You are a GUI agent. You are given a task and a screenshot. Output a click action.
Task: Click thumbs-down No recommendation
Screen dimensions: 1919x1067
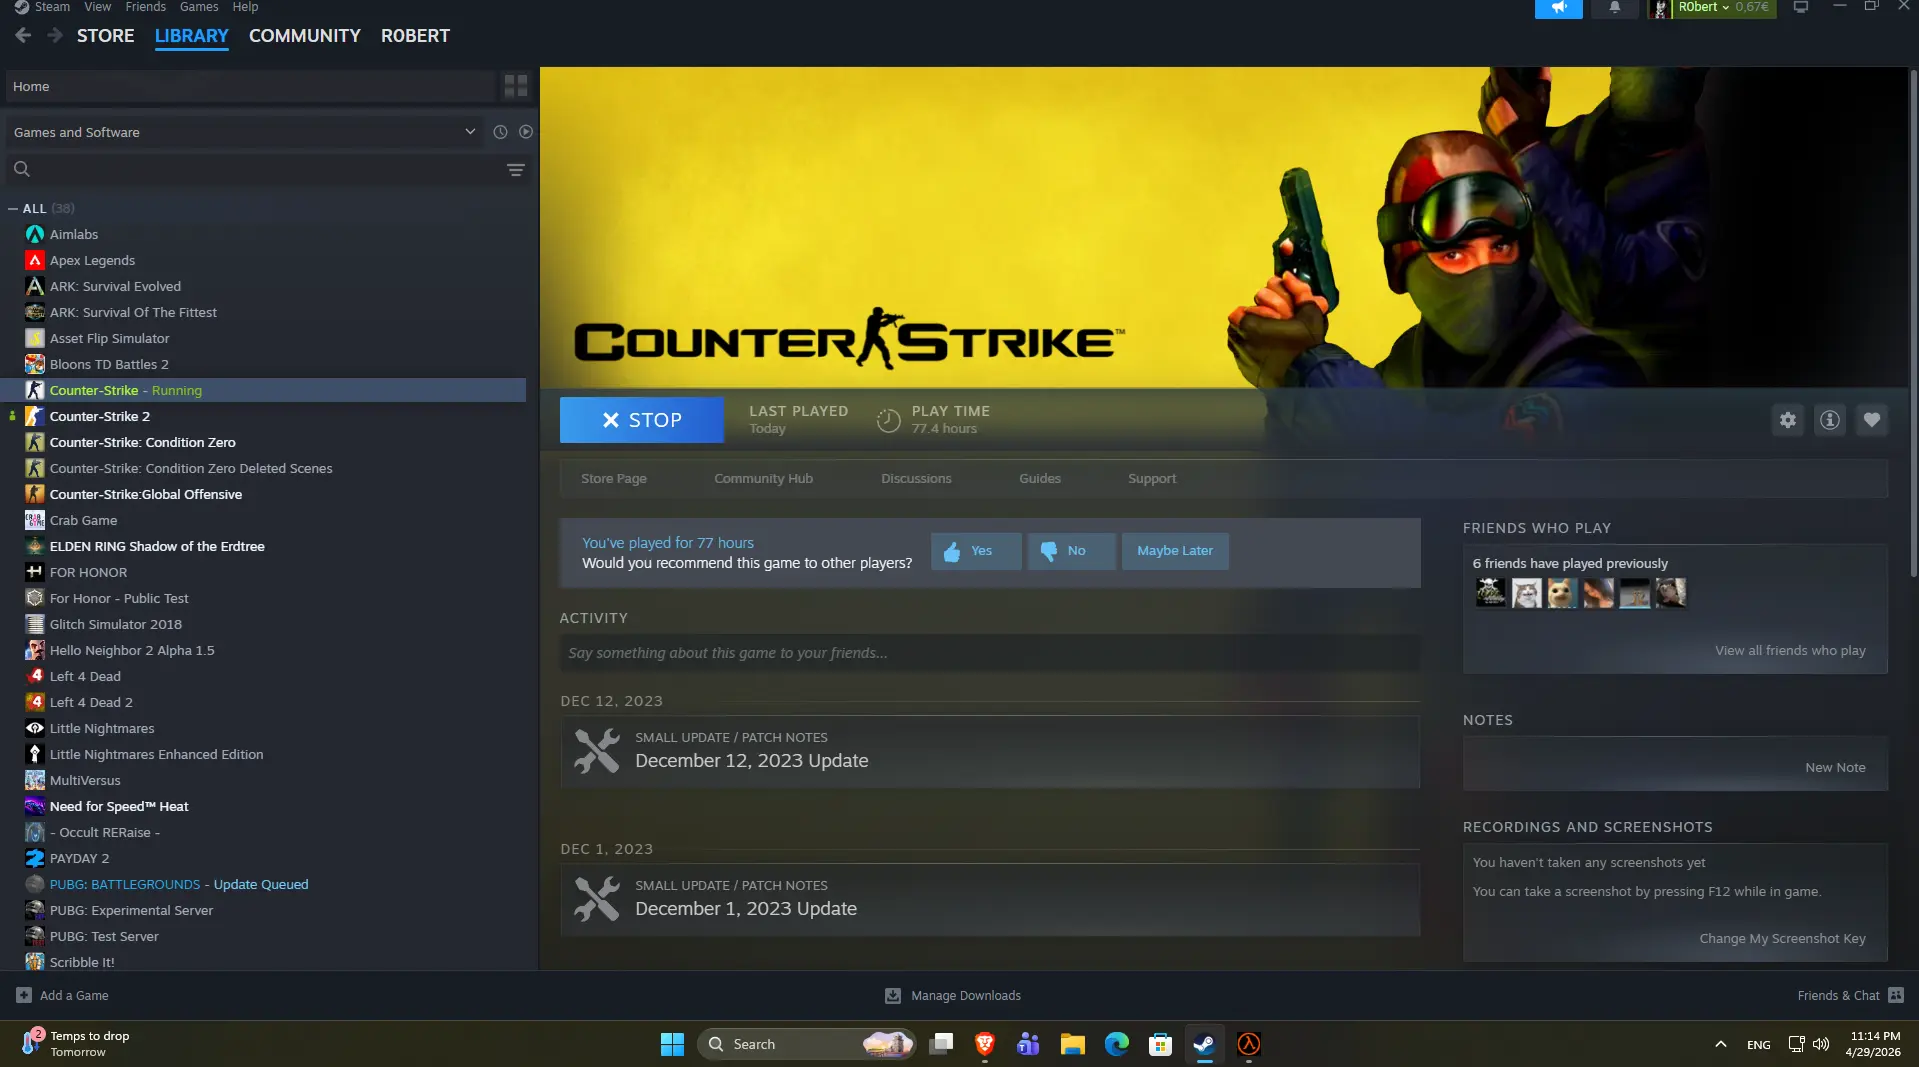pos(1071,551)
